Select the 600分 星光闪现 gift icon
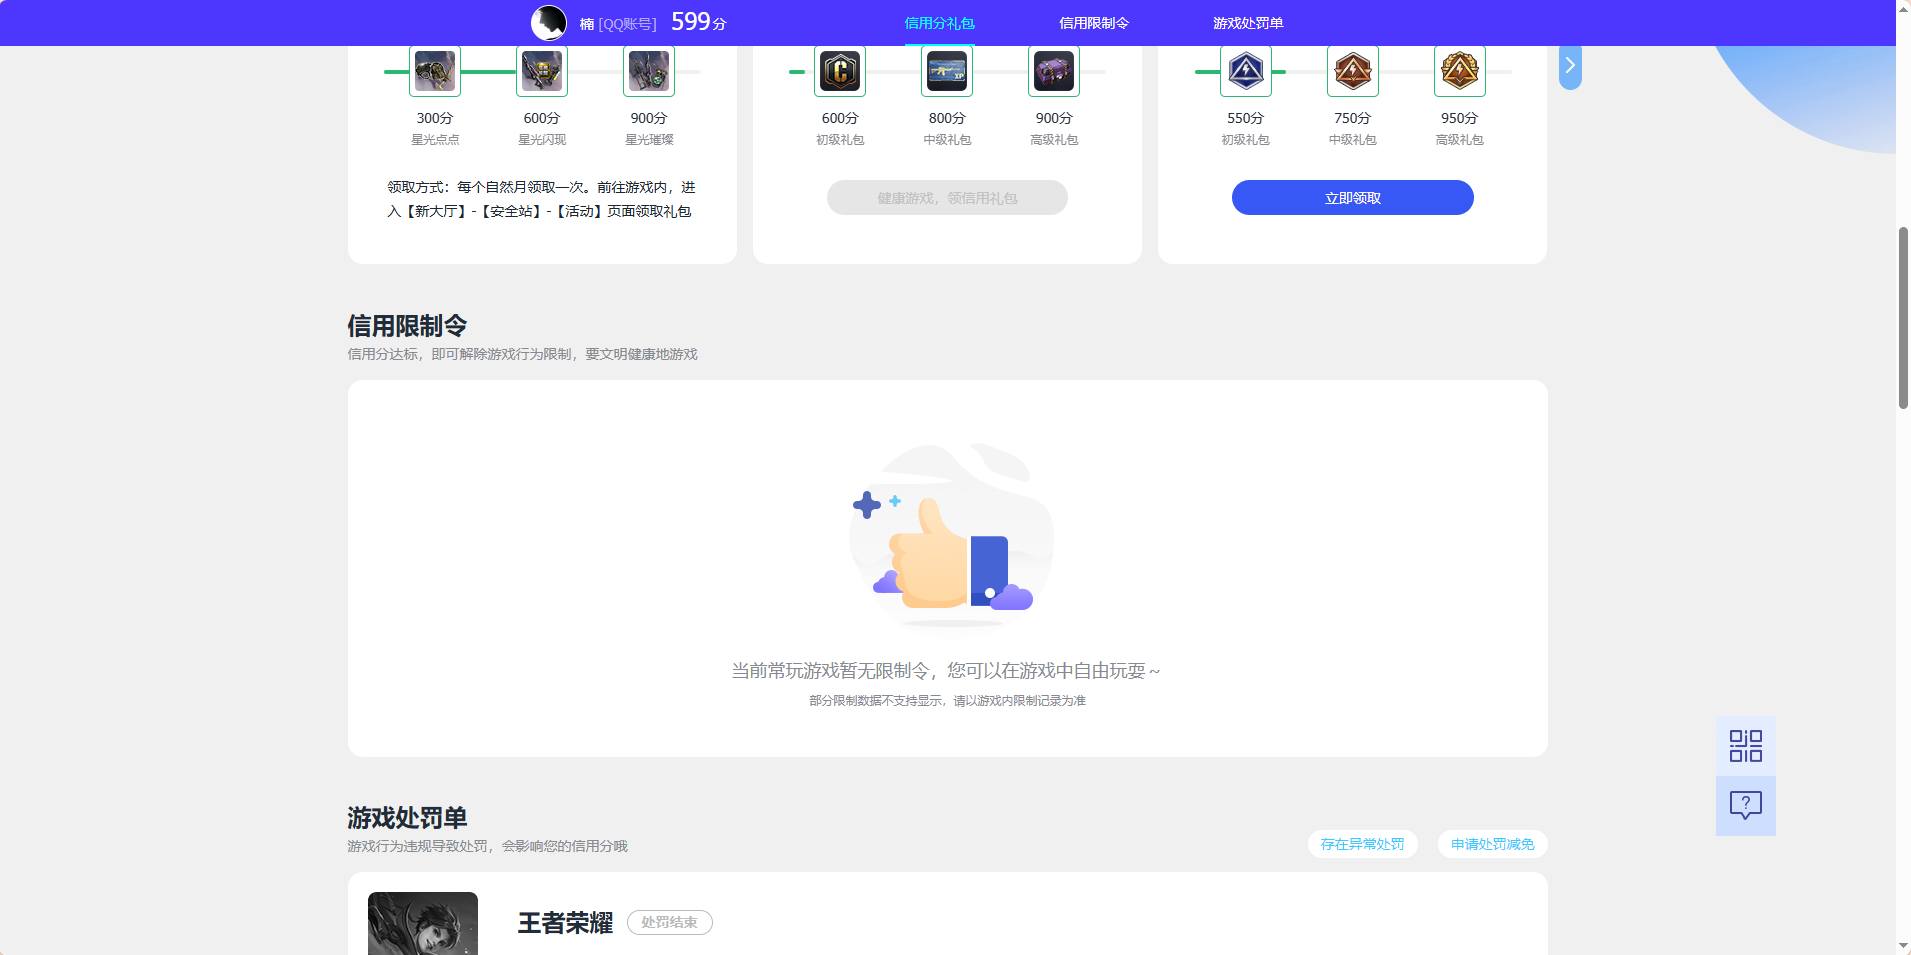 (x=542, y=70)
